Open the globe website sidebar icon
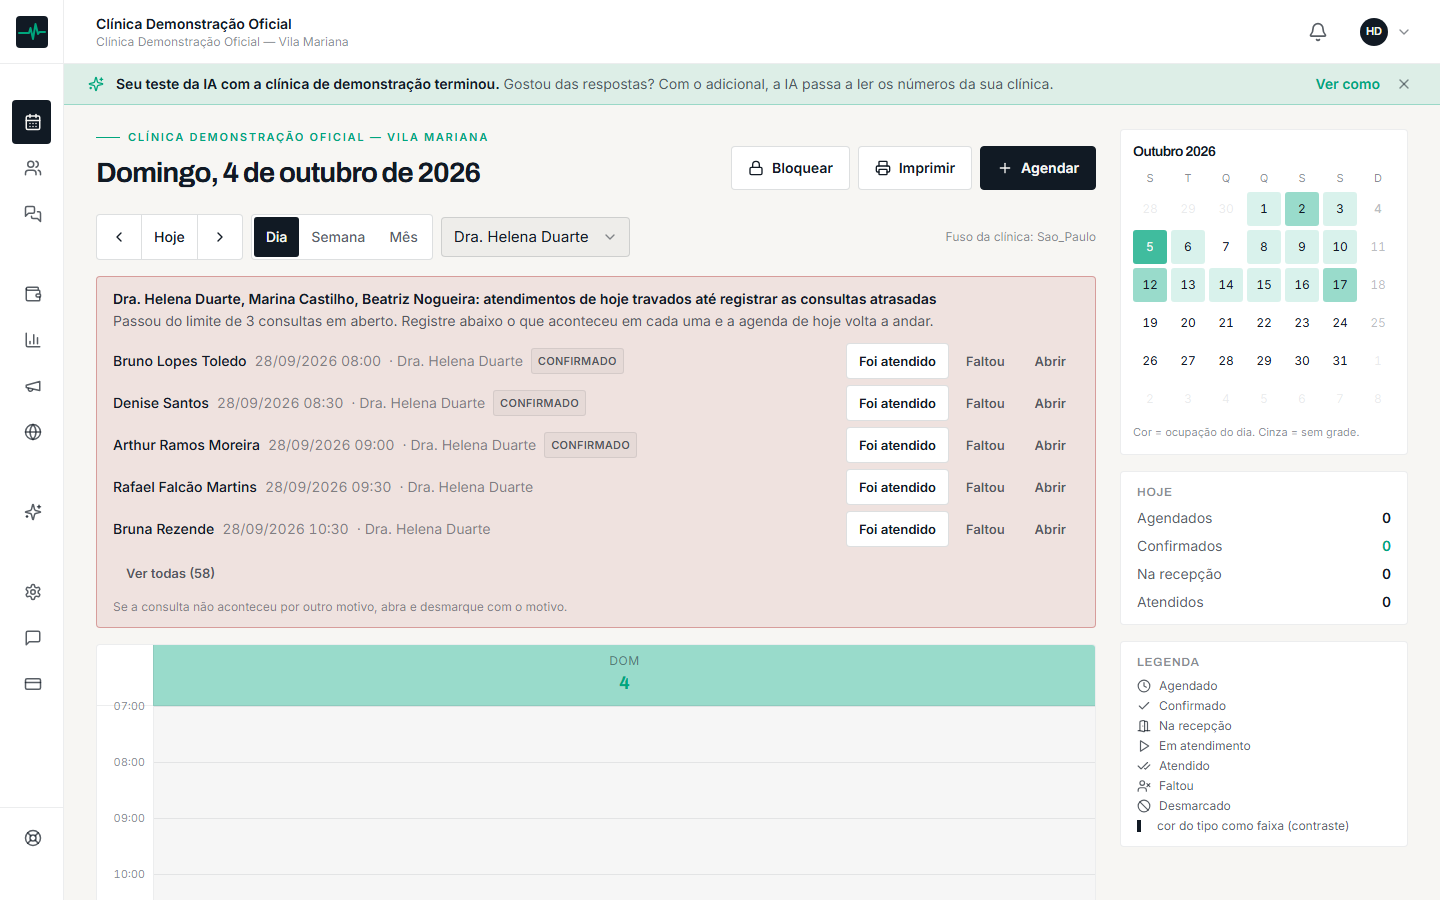The image size is (1440, 900). click(33, 432)
